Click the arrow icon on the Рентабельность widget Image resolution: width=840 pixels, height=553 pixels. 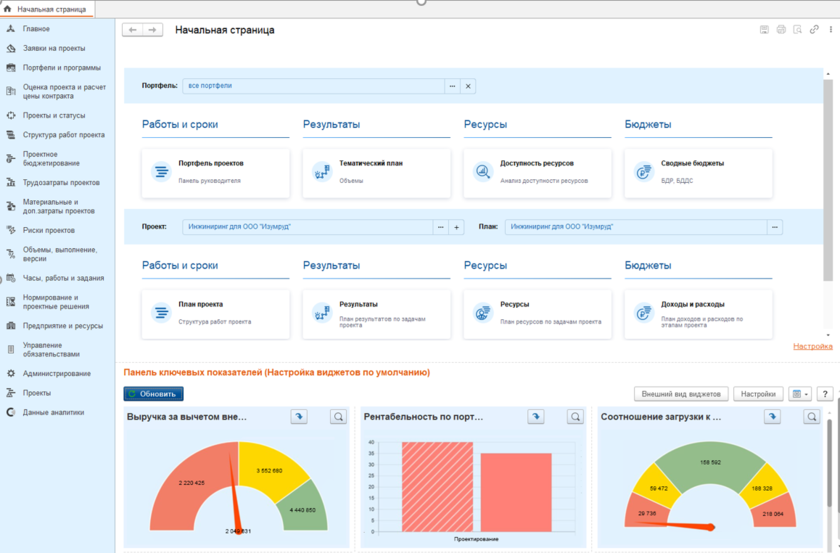click(x=536, y=417)
